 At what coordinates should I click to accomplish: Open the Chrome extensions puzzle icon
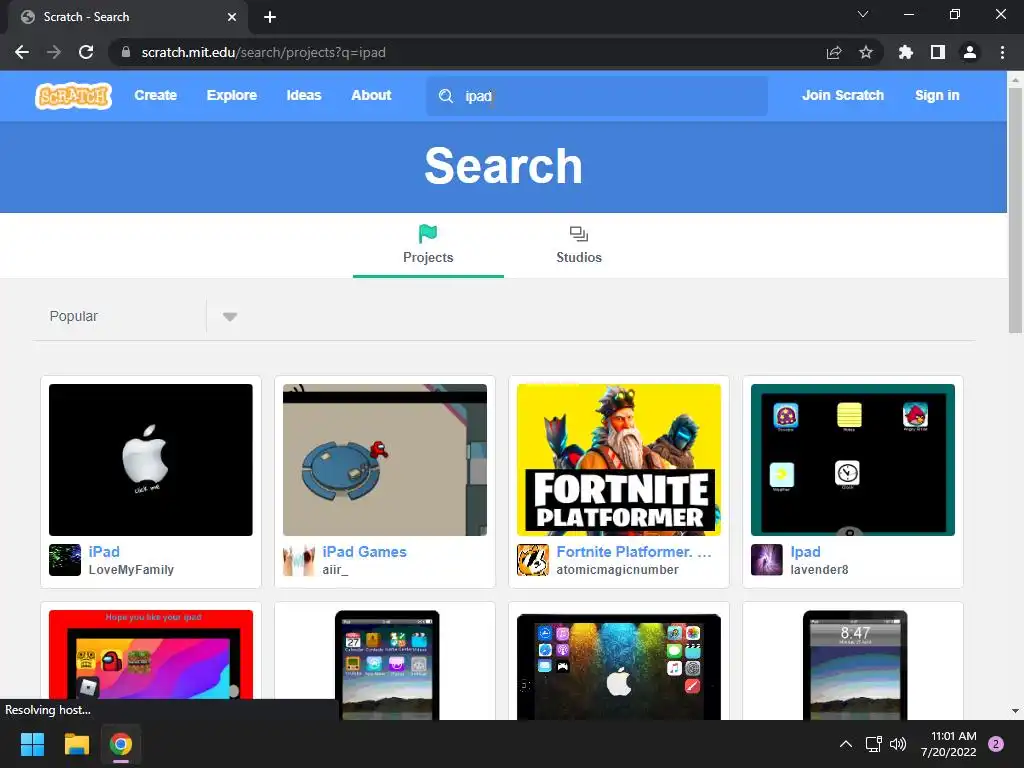[905, 52]
